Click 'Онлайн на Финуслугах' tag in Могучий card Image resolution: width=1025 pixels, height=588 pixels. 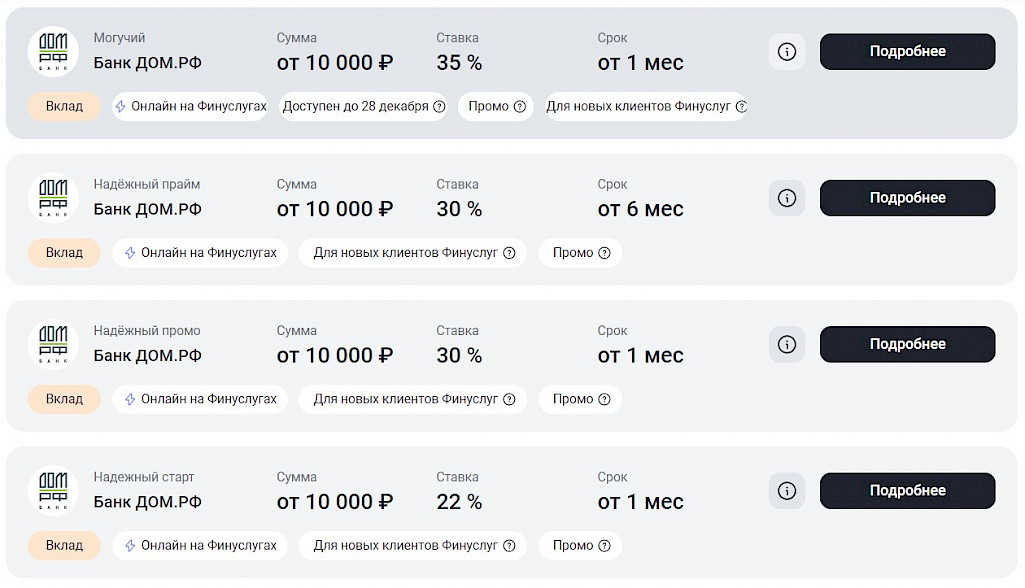pos(190,107)
